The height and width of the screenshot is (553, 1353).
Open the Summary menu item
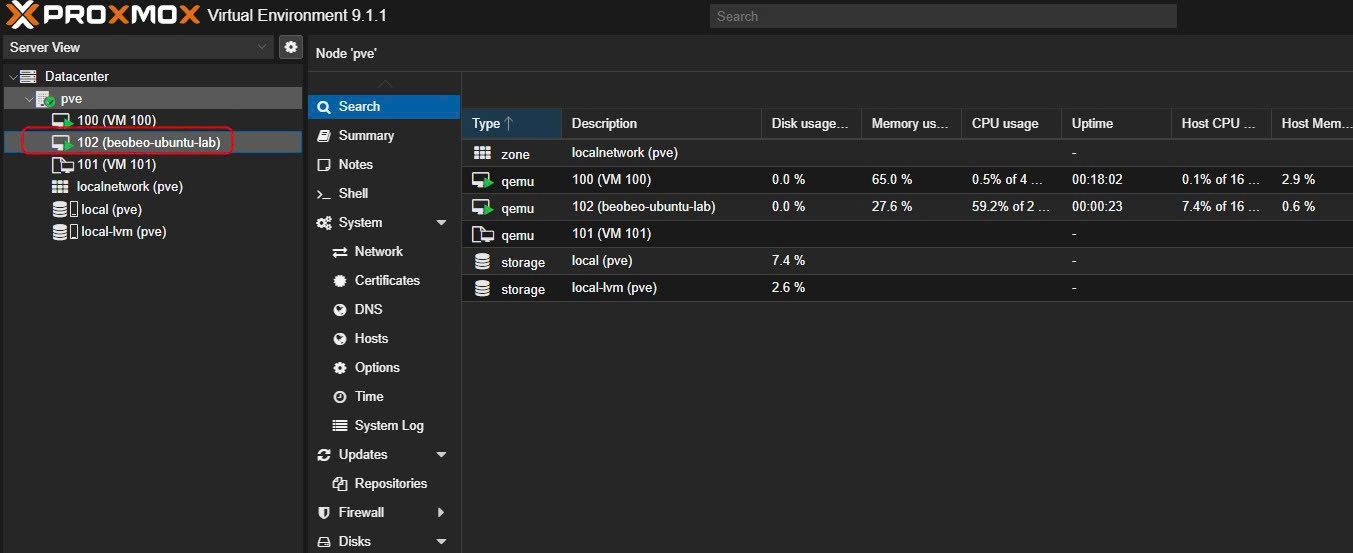[366, 135]
